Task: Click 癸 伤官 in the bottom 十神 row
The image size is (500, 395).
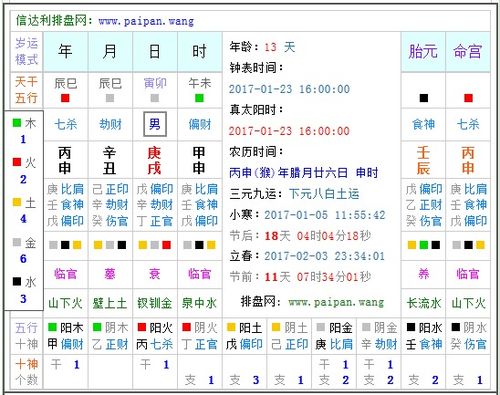Action: click(x=468, y=344)
